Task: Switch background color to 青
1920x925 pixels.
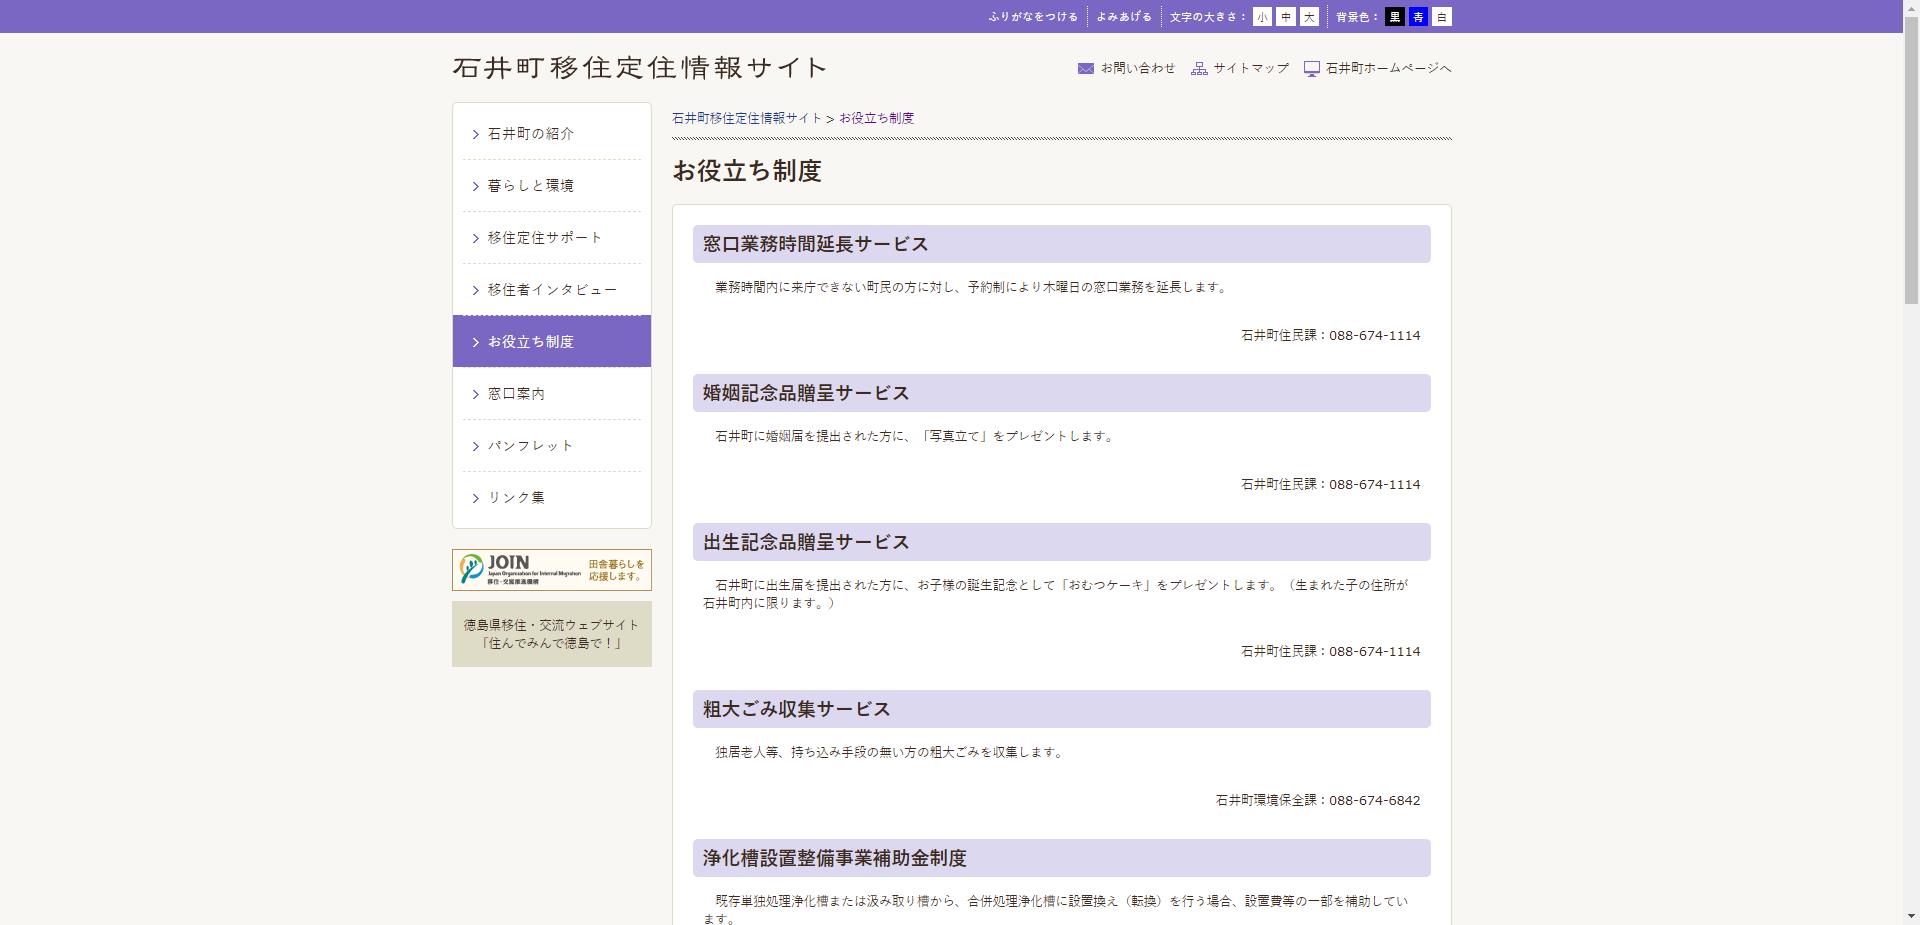Action: [1418, 16]
